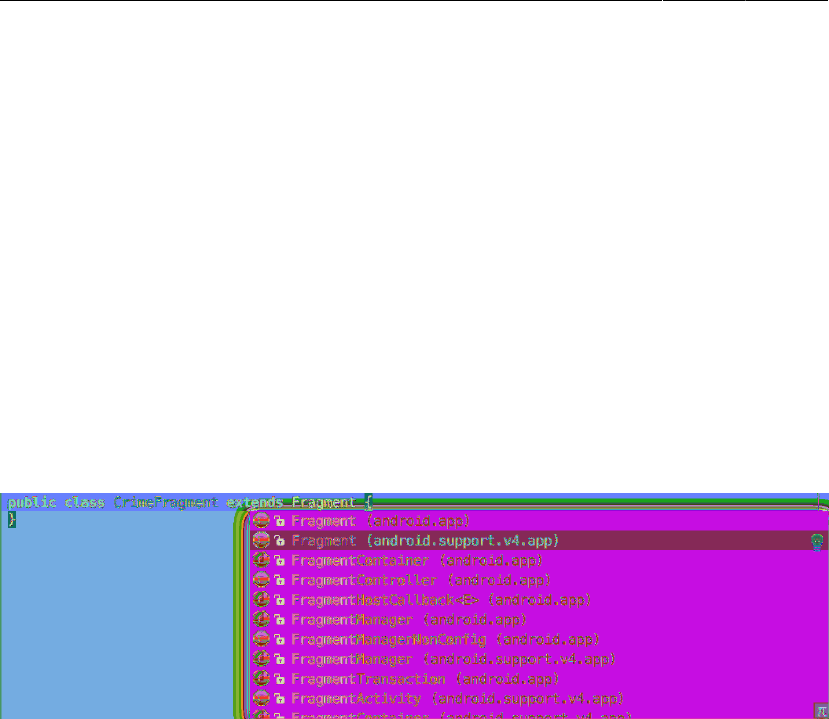Click the 'extends' keyword in code

tap(255, 502)
